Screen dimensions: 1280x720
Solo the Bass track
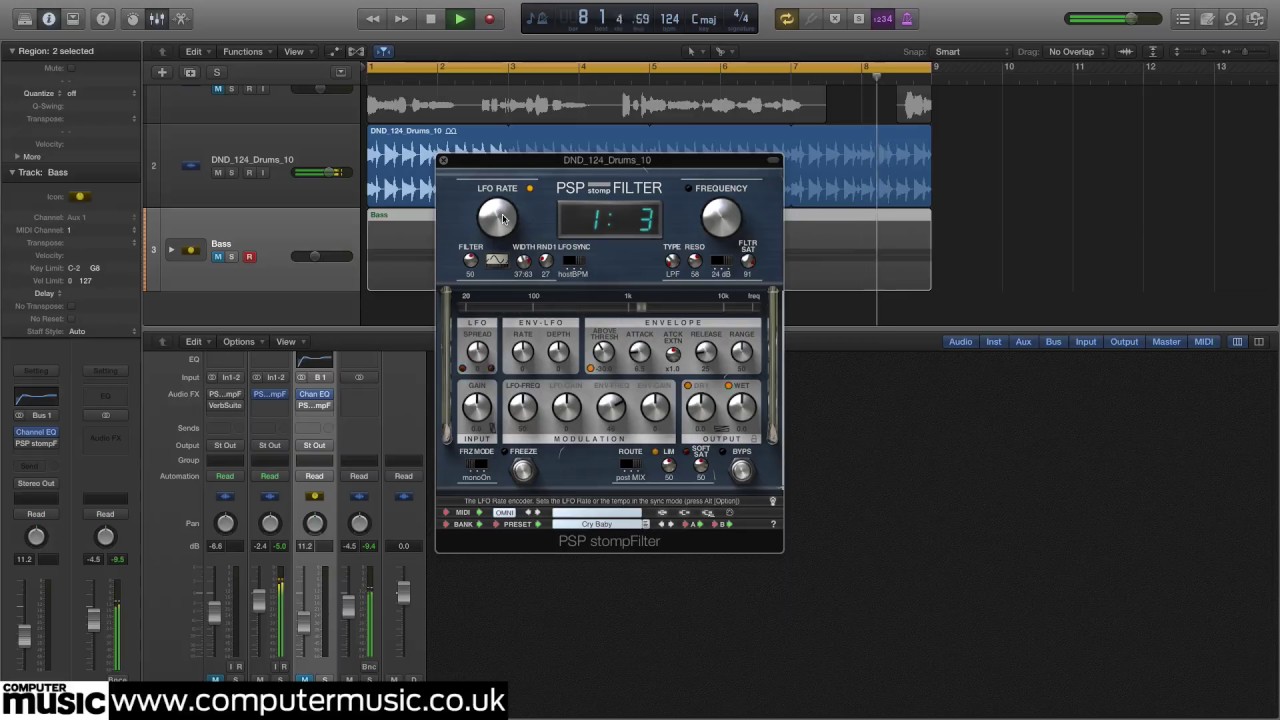coord(232,257)
